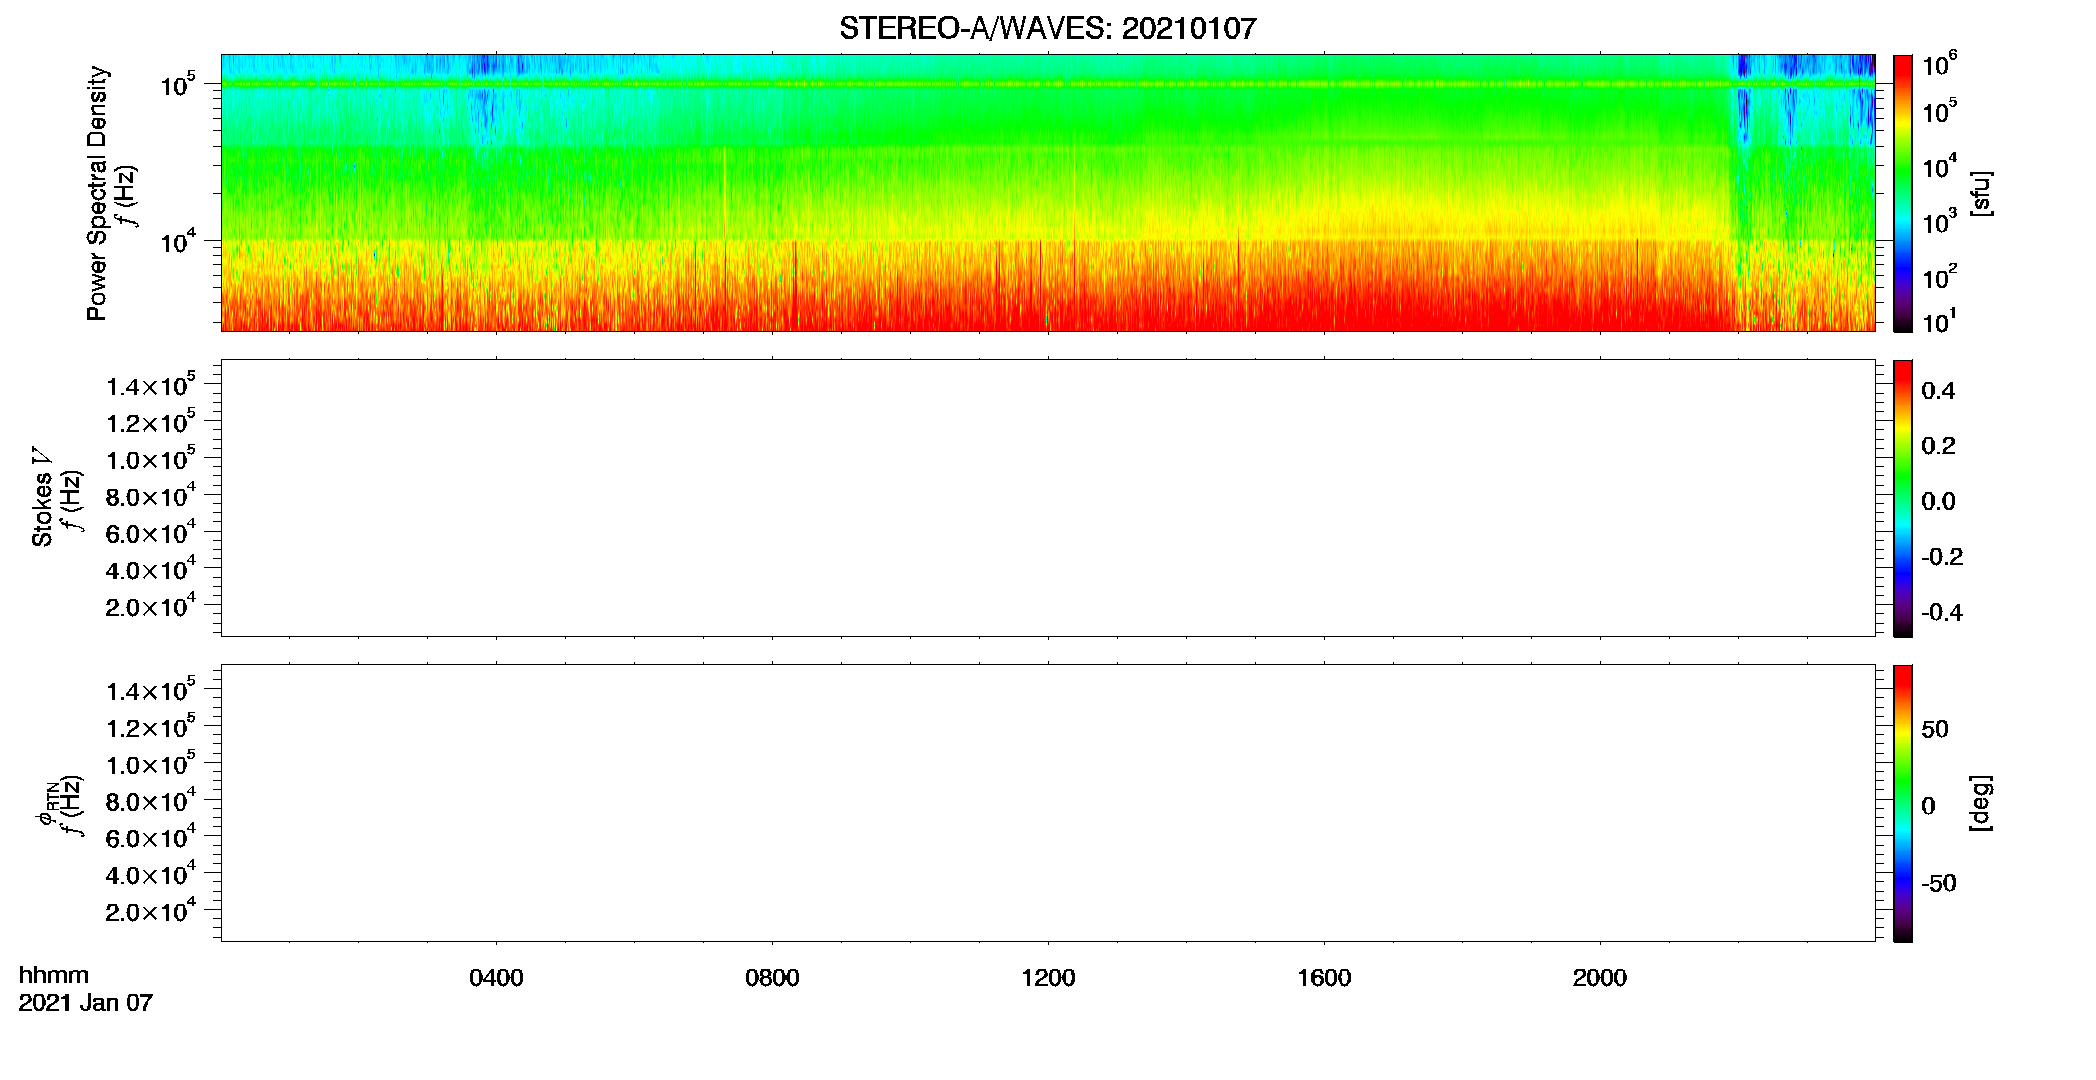The image size is (2096, 1080).
Task: Click the "[deg]" unit label
Action: click(1981, 803)
